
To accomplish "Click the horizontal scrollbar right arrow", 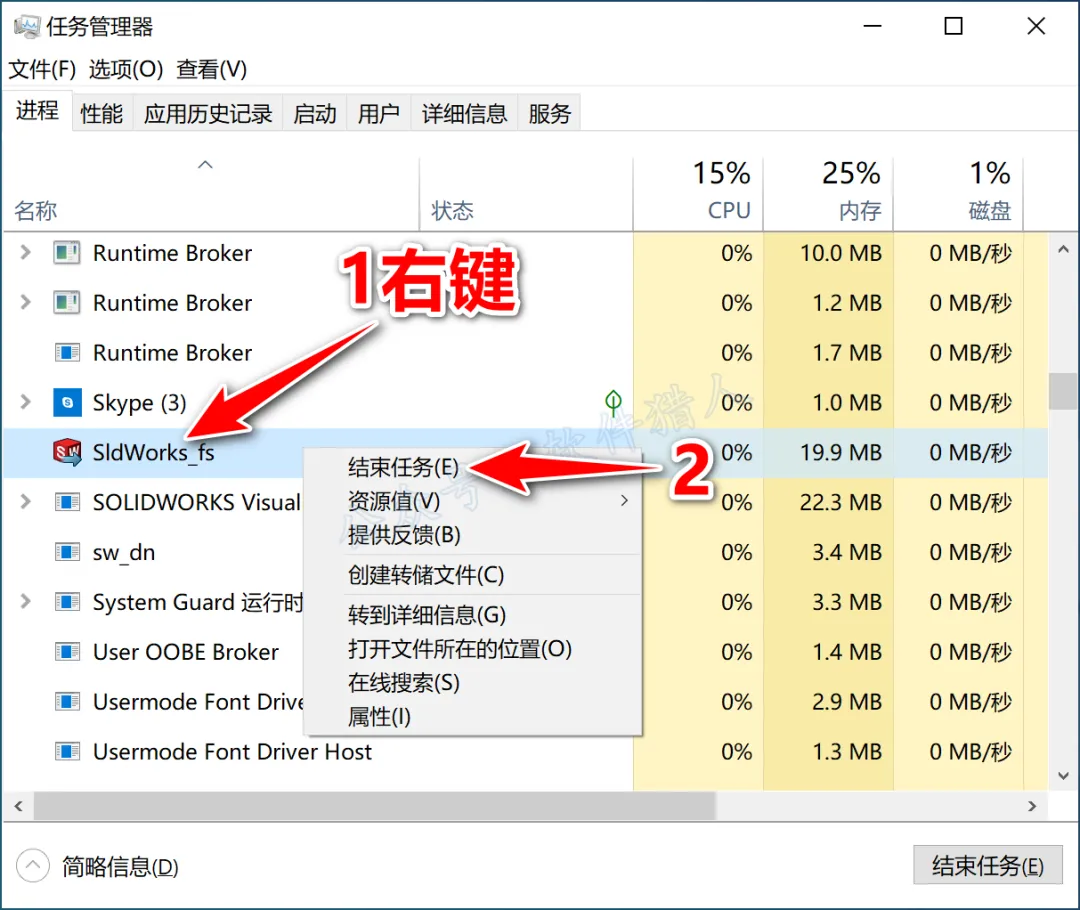I will (1032, 806).
